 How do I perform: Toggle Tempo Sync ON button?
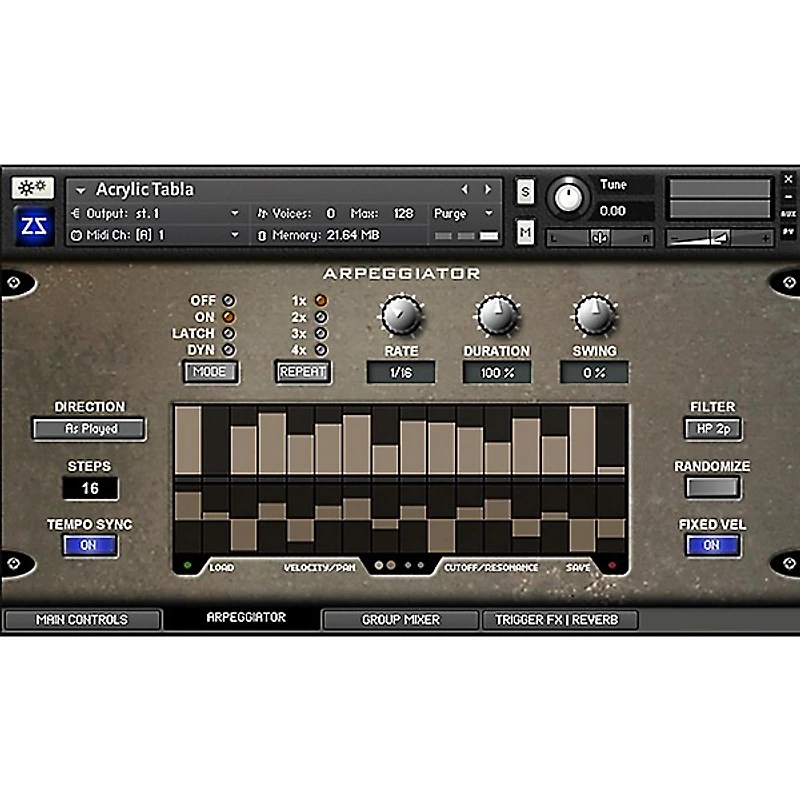(x=90, y=545)
